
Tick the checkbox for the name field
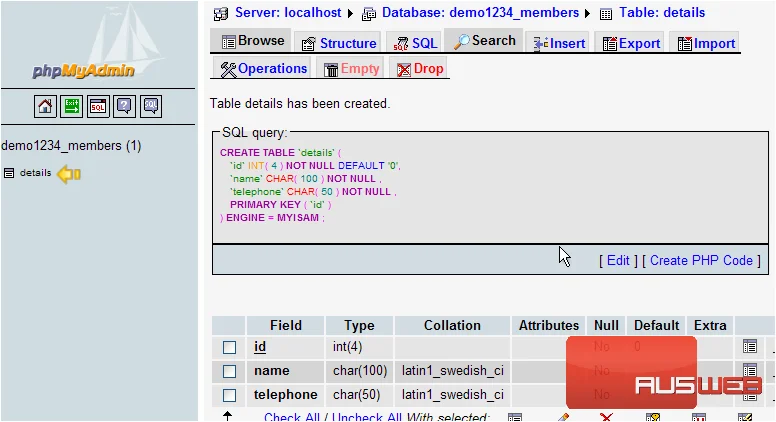(229, 371)
